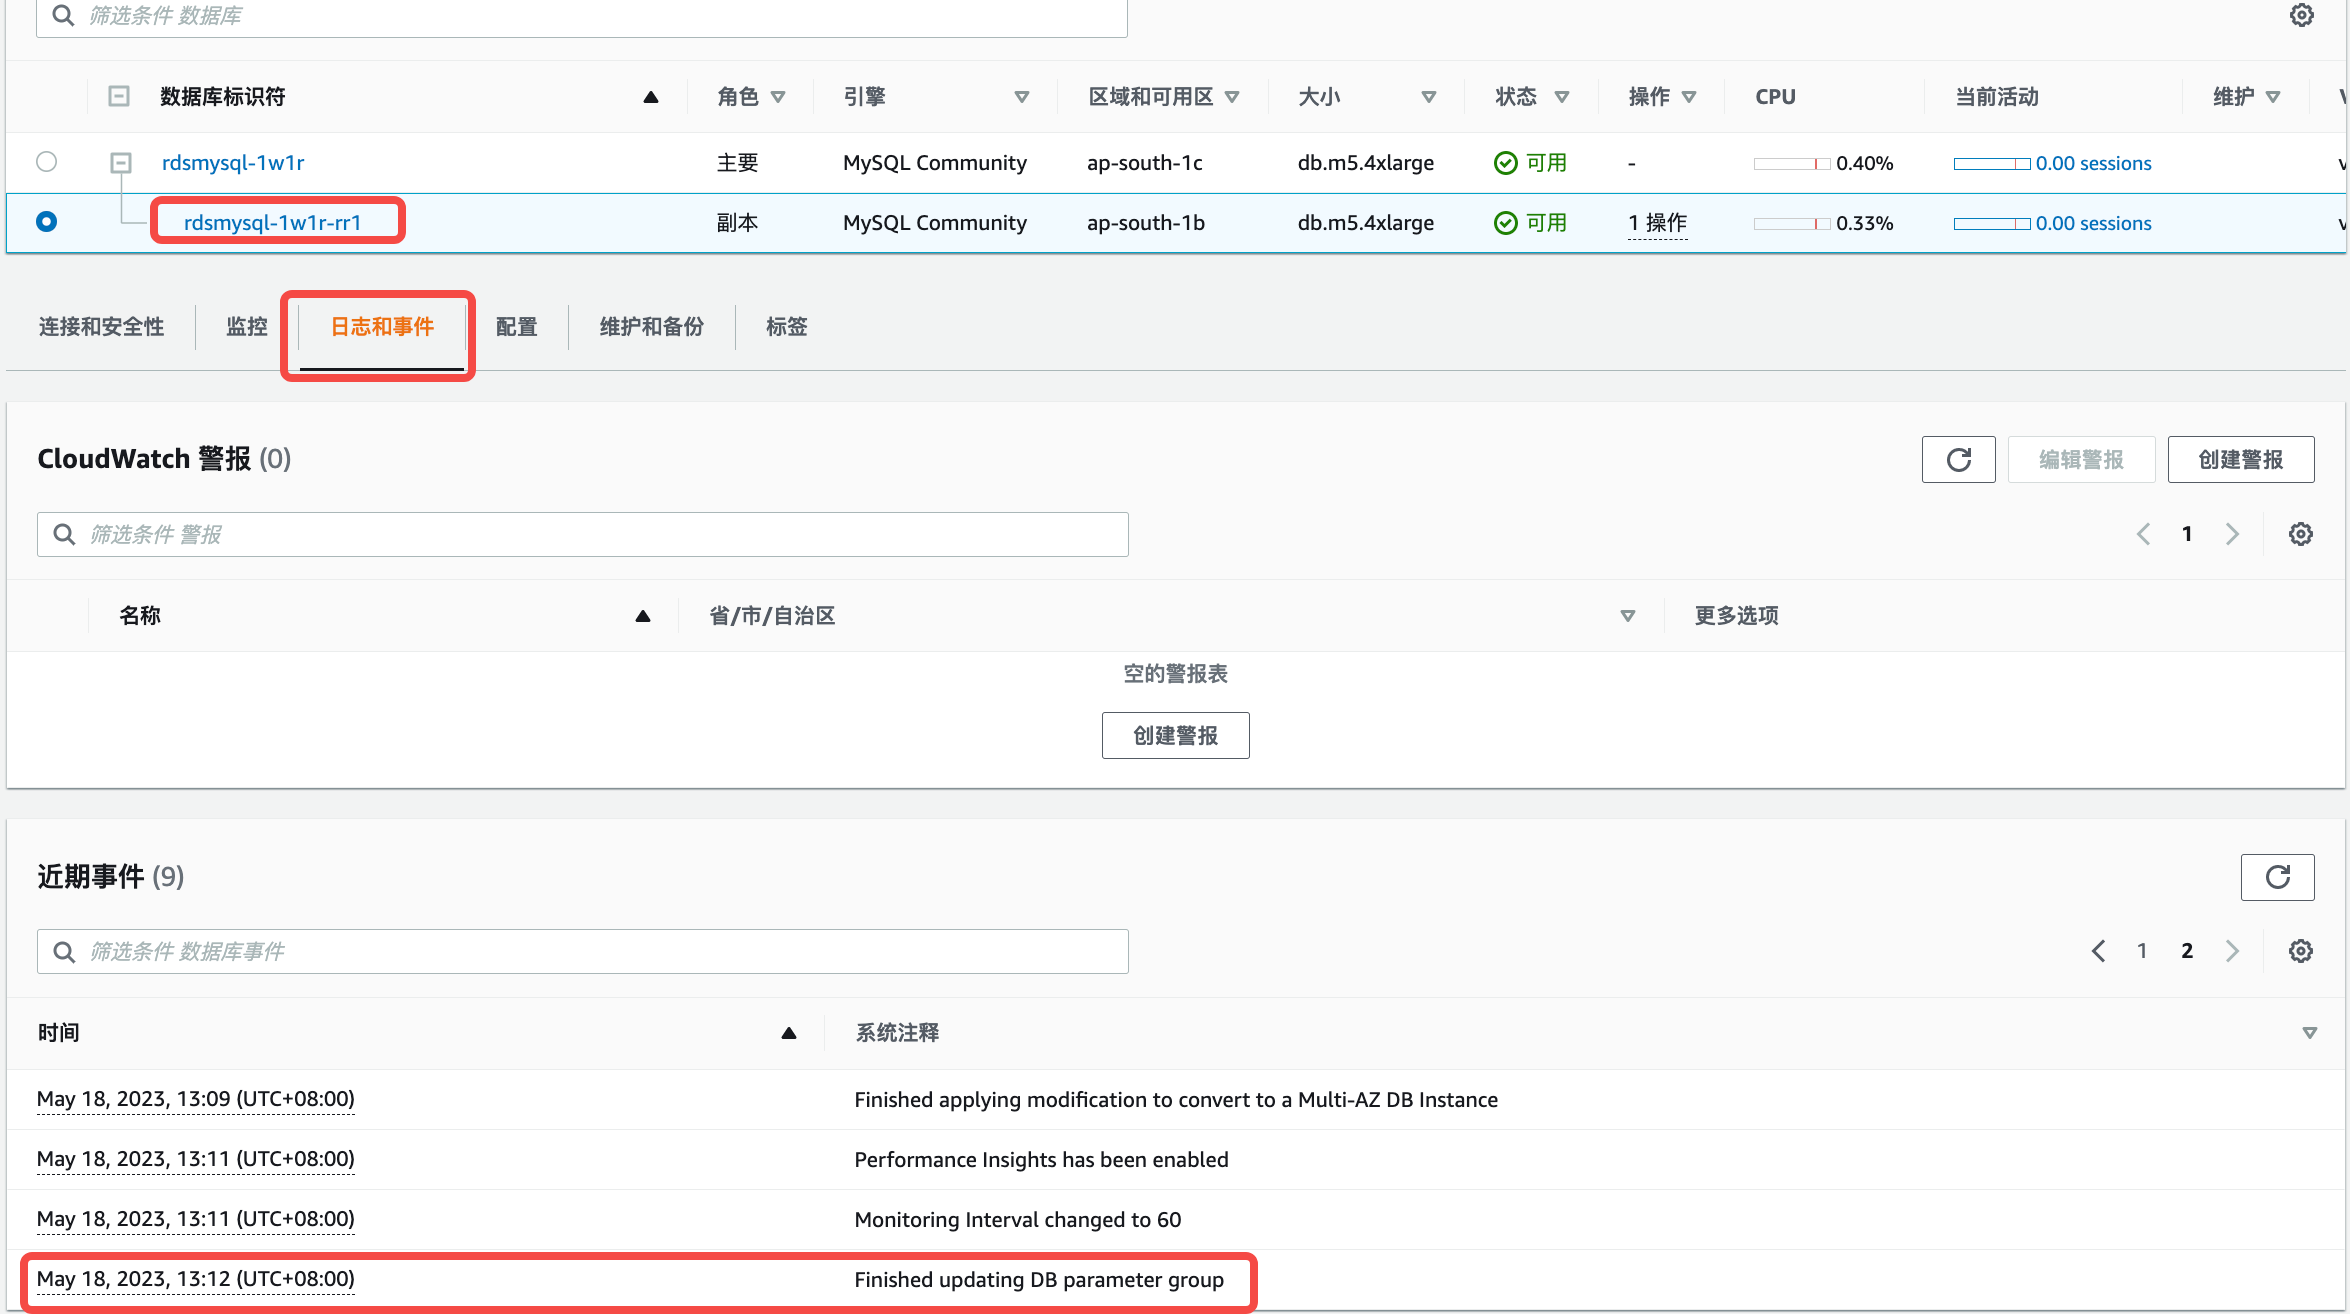
Task: Click sessions activity bar for rdsmysql-1w1r-rr1
Action: point(1991,224)
